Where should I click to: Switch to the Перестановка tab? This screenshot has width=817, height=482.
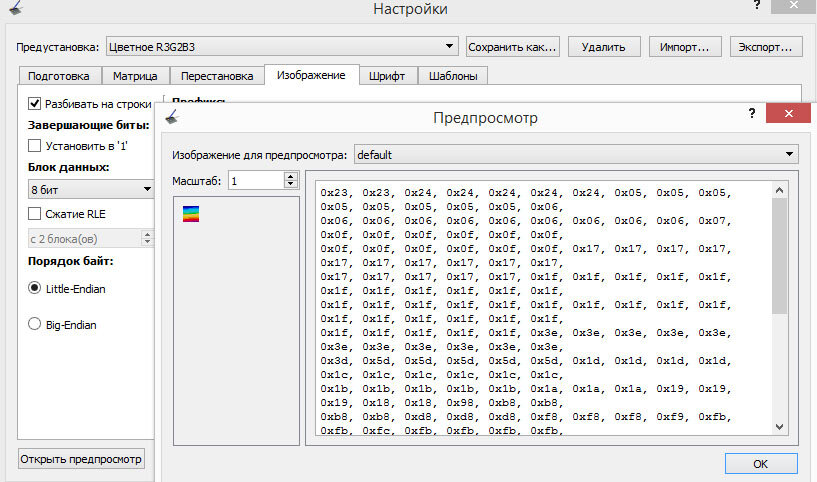(217, 76)
